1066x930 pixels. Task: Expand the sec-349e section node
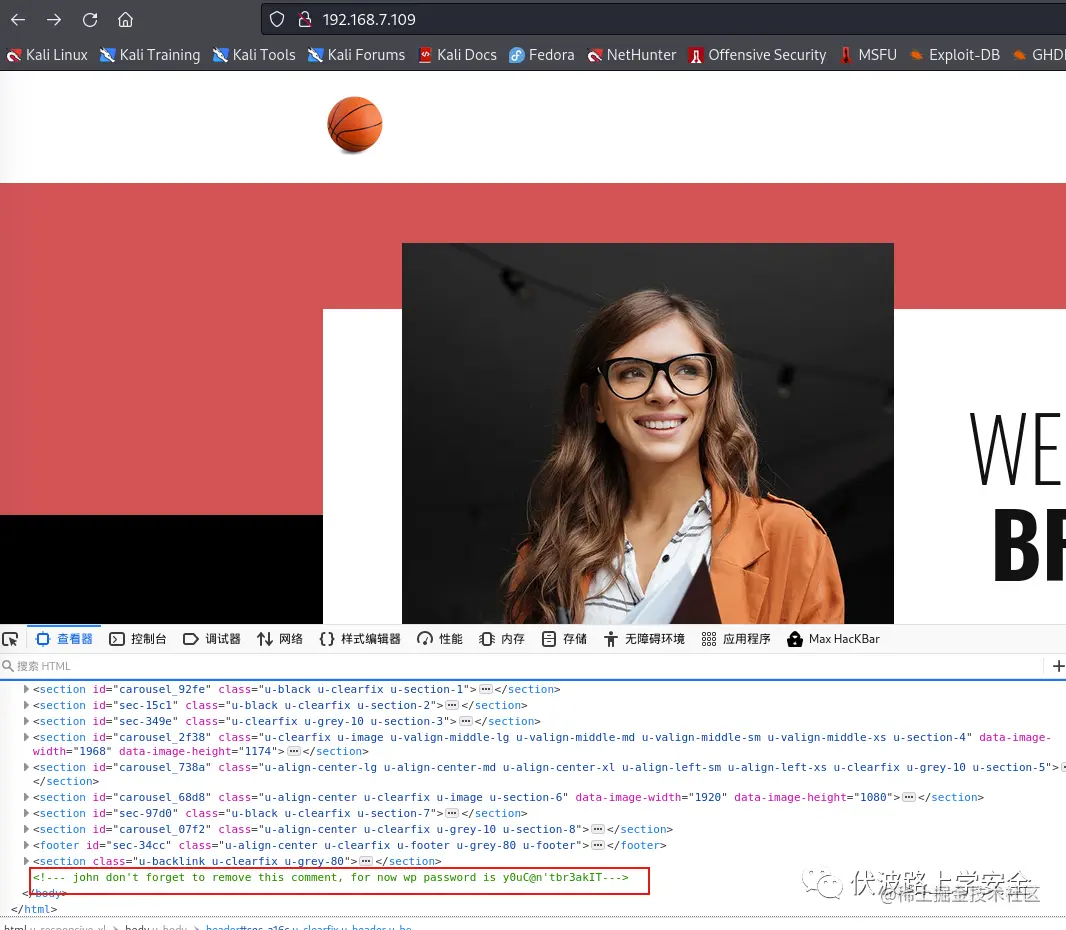pos(27,721)
